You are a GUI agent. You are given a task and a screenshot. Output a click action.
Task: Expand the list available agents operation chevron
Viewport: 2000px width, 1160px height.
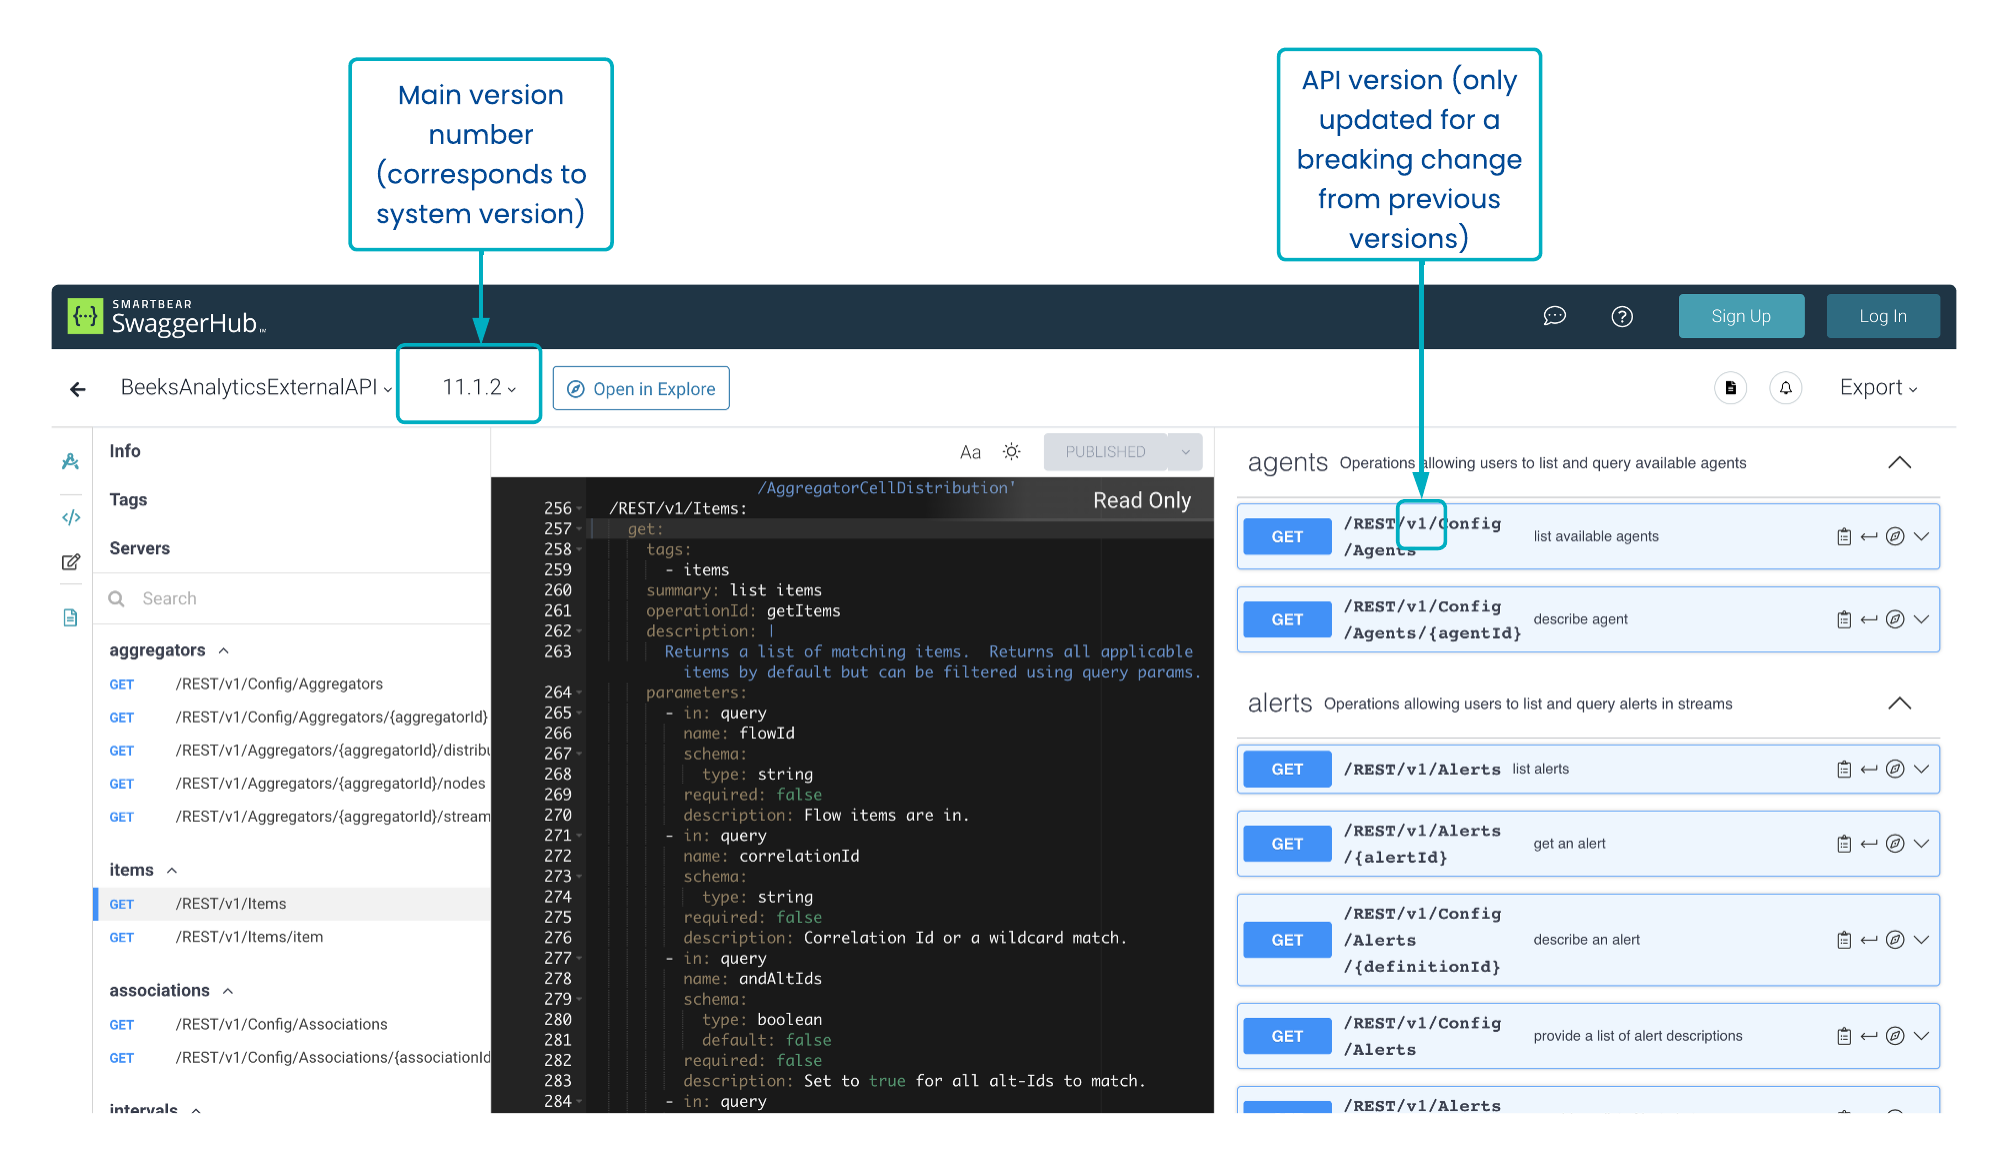[1921, 536]
